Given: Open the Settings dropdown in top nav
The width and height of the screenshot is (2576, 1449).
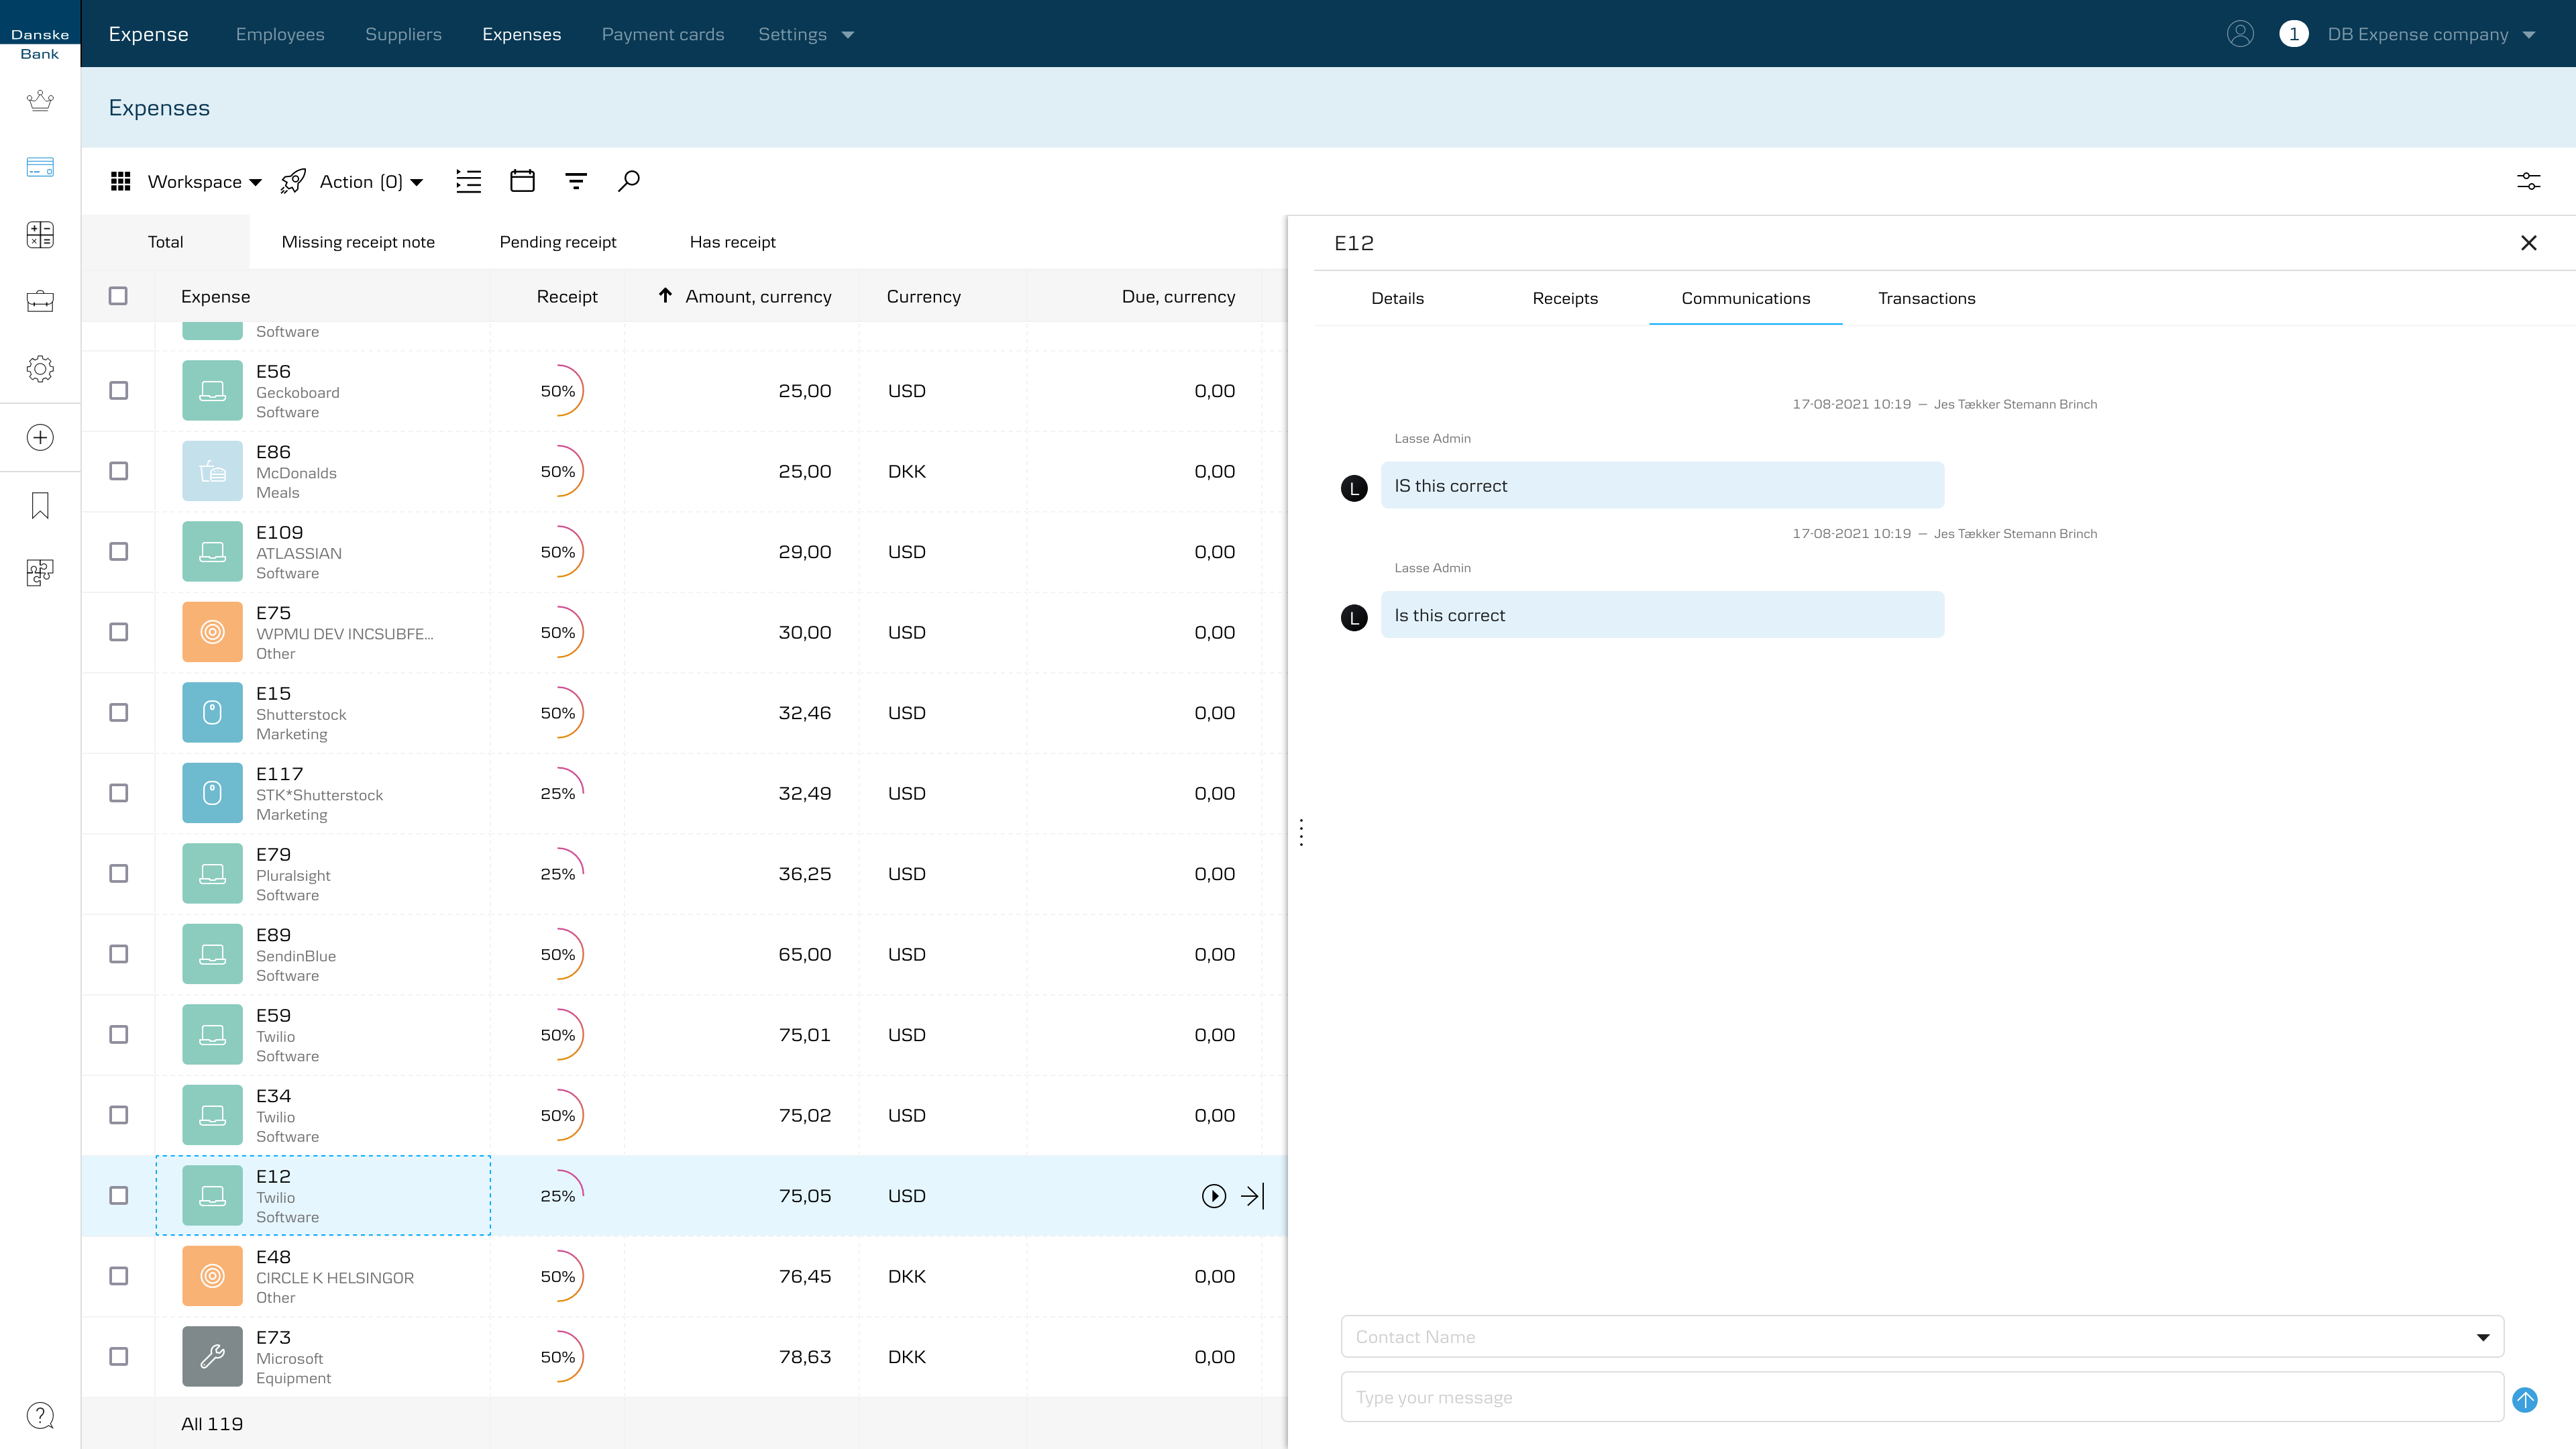Looking at the screenshot, I should point(806,34).
